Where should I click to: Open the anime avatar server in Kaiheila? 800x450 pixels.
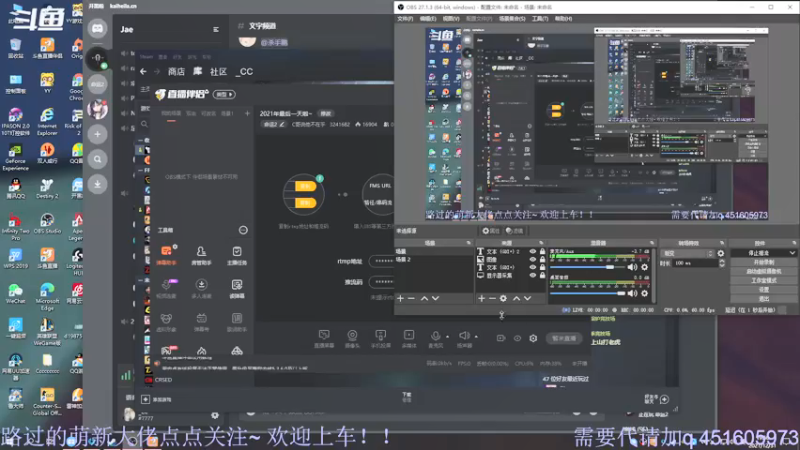pyautogui.click(x=97, y=109)
